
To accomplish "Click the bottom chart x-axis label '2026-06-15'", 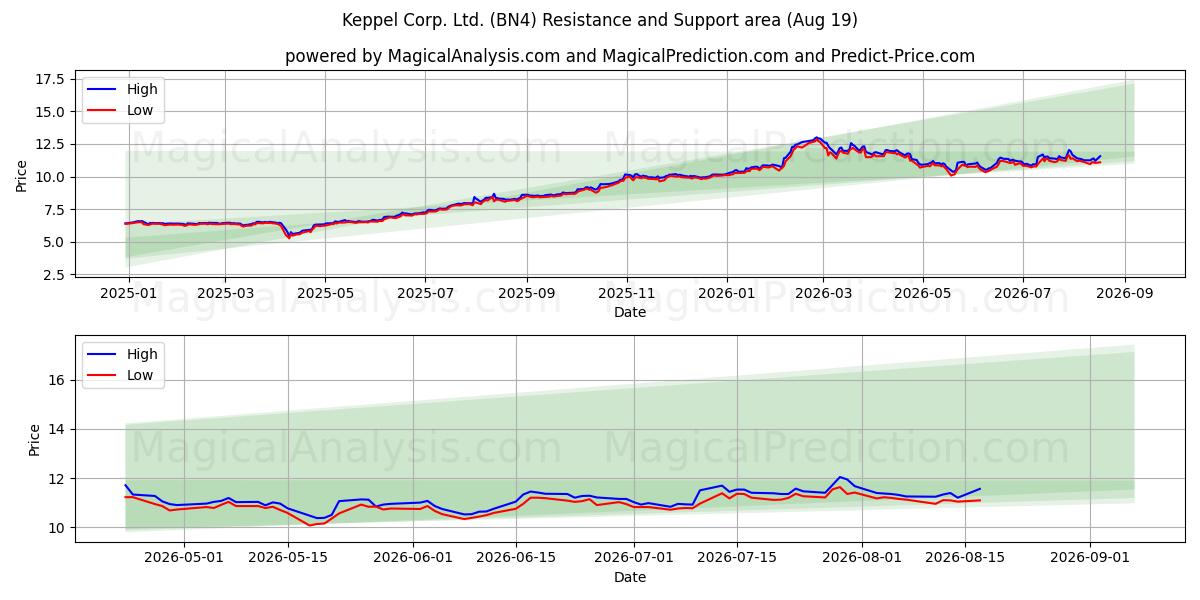I will 516,560.
